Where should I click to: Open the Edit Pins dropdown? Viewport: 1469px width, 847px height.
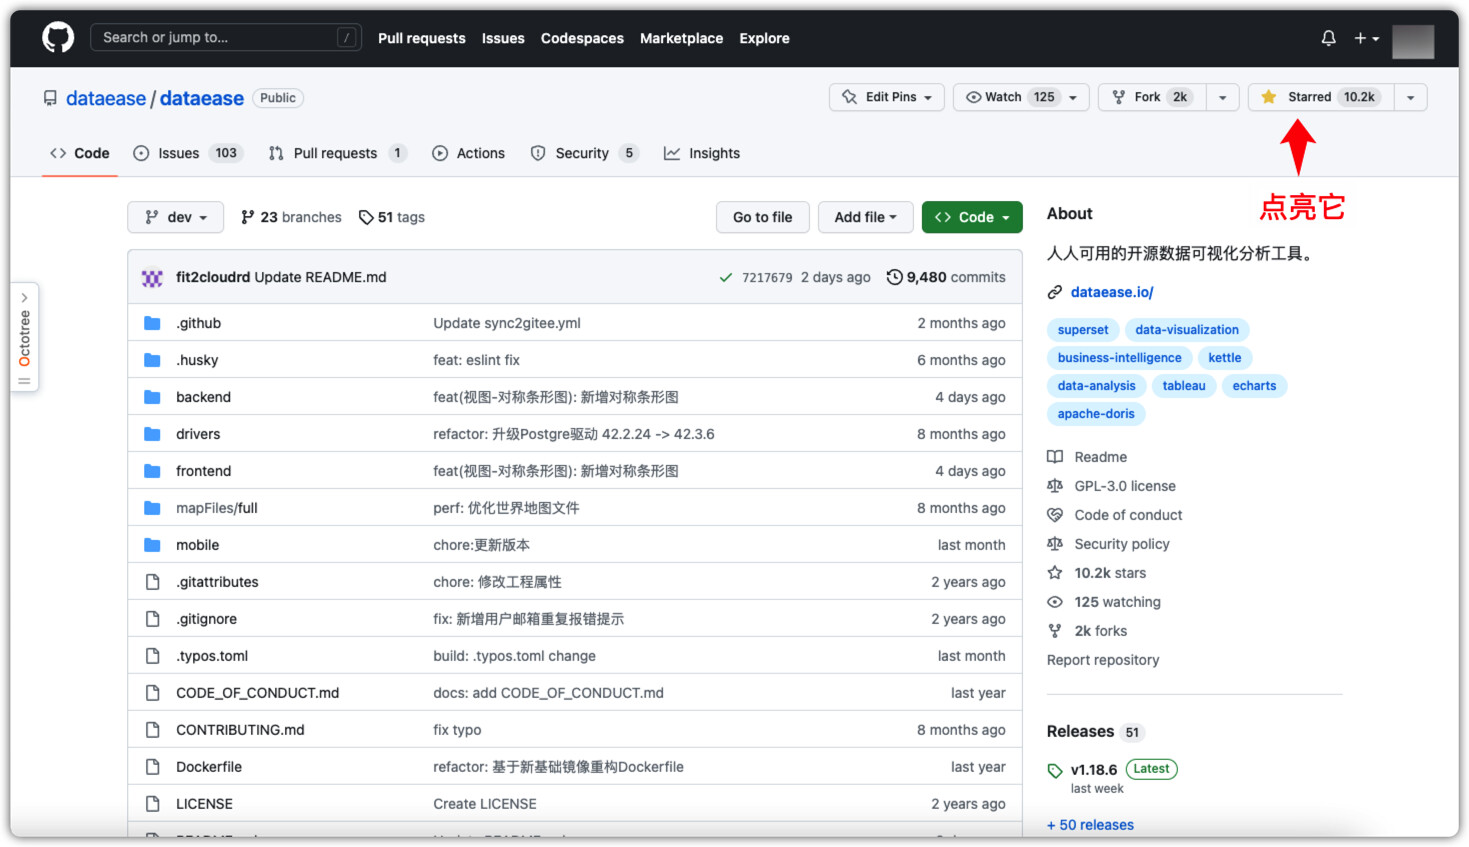point(887,97)
